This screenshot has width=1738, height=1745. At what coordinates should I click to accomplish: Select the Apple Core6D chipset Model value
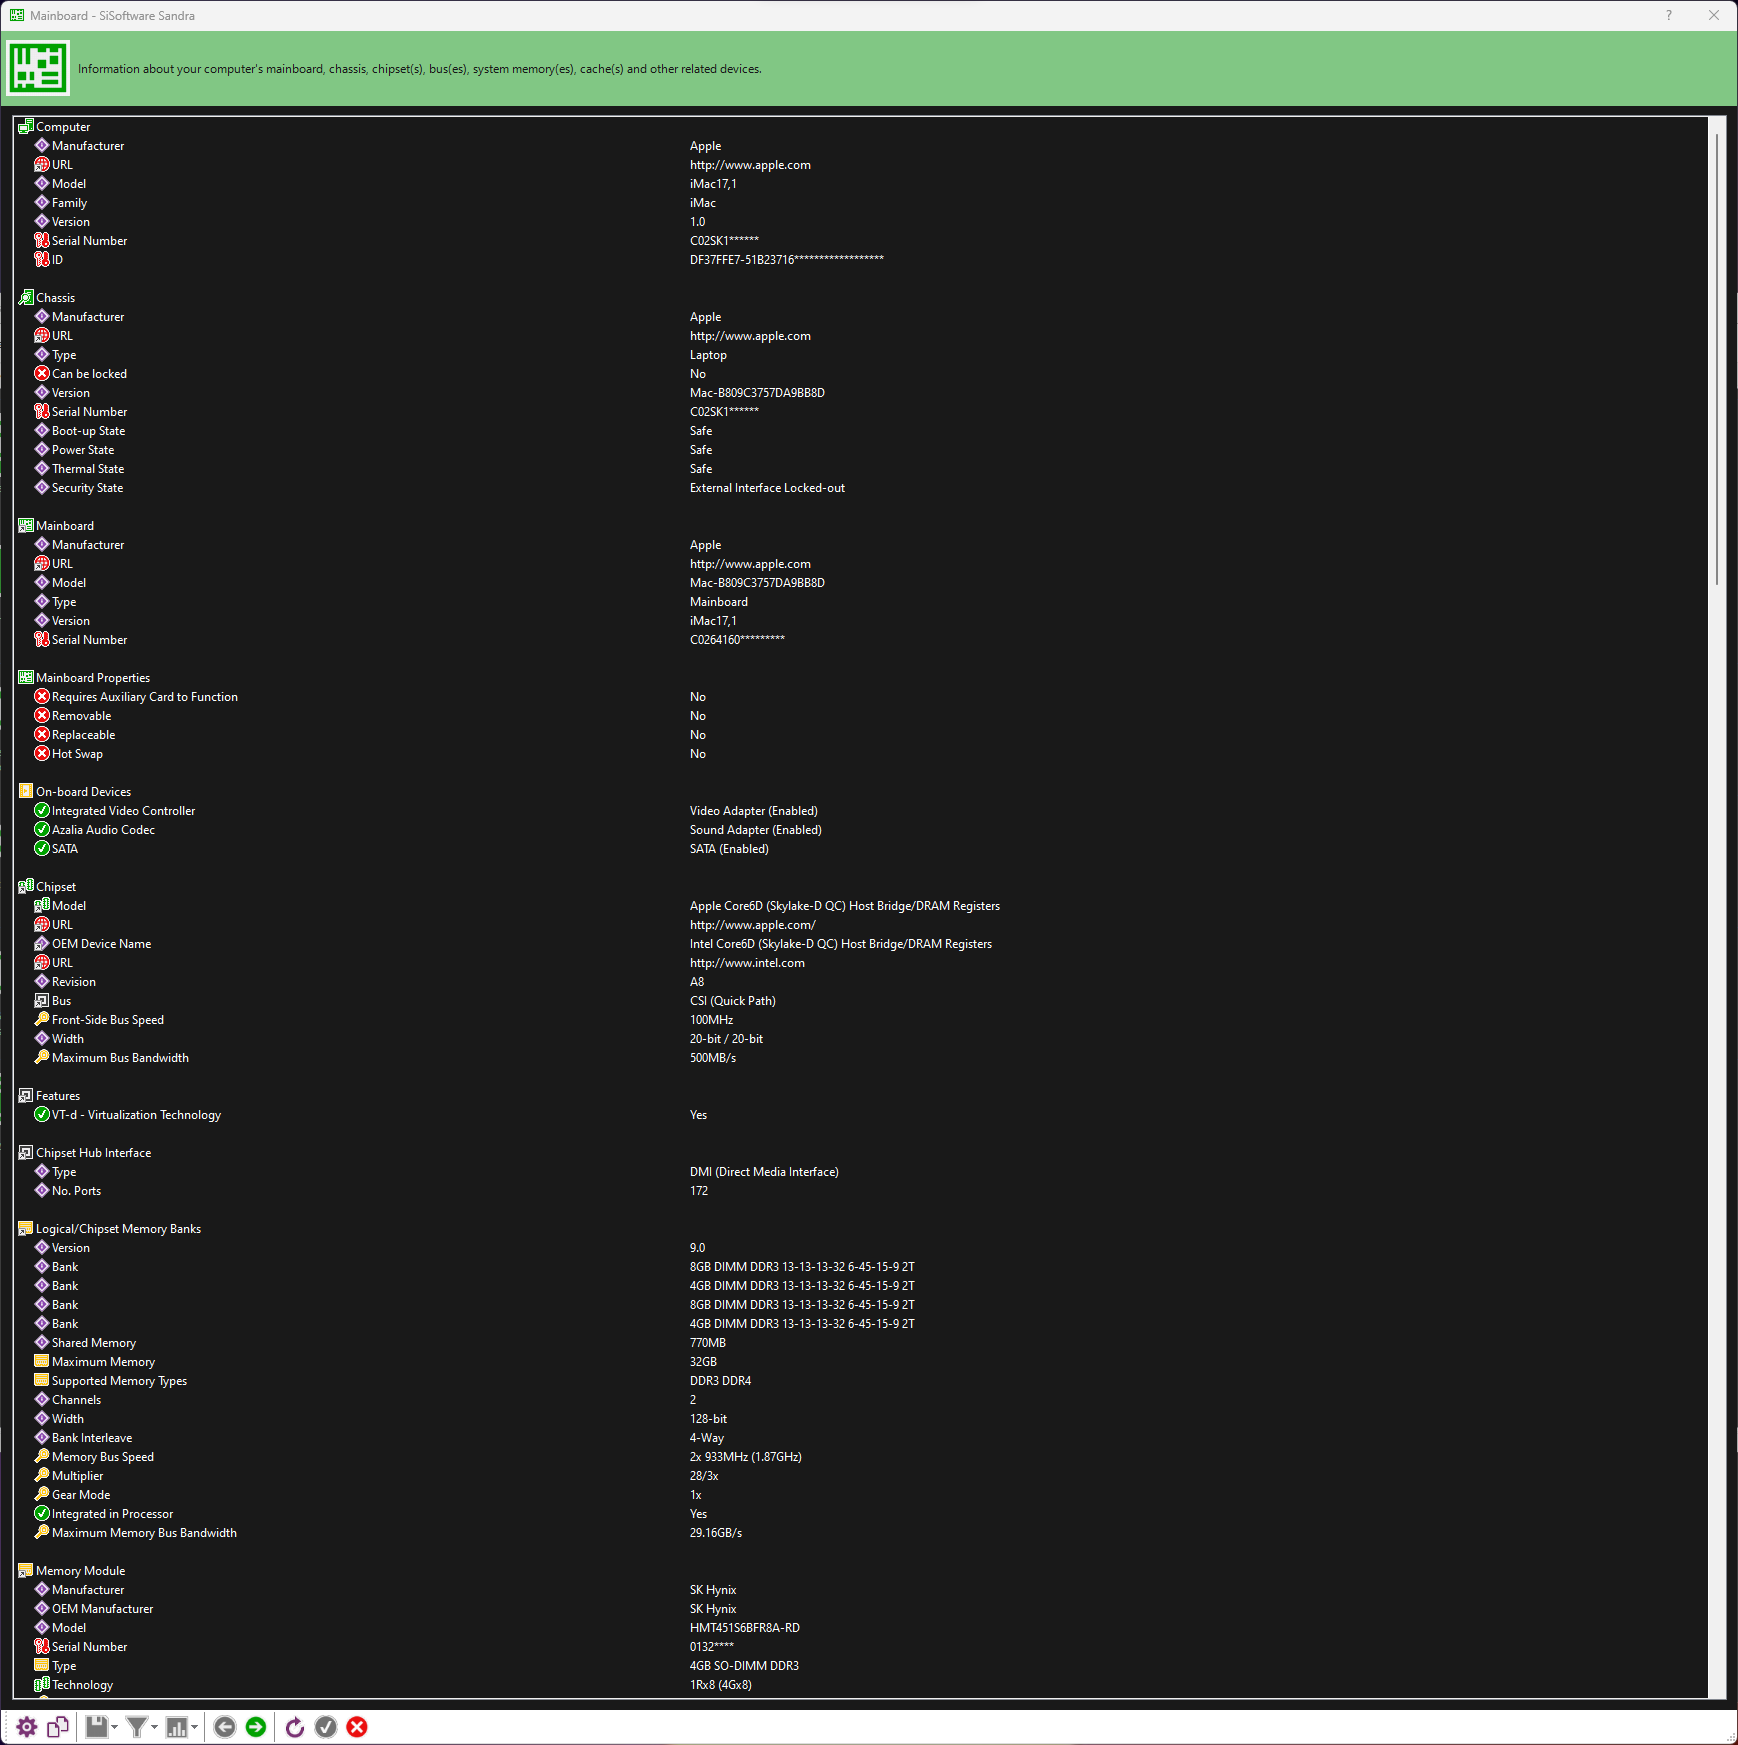pyautogui.click(x=845, y=906)
